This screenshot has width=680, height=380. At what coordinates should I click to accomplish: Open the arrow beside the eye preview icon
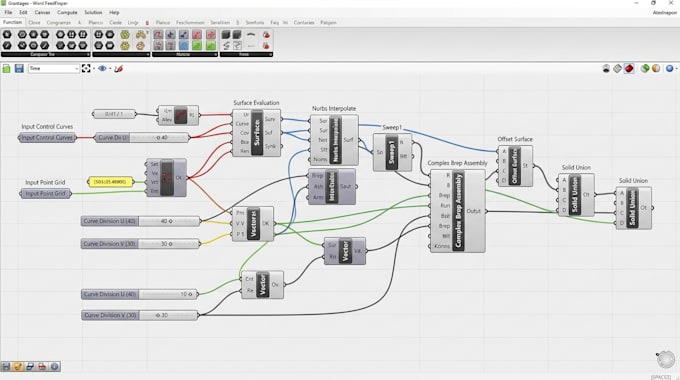(x=110, y=69)
